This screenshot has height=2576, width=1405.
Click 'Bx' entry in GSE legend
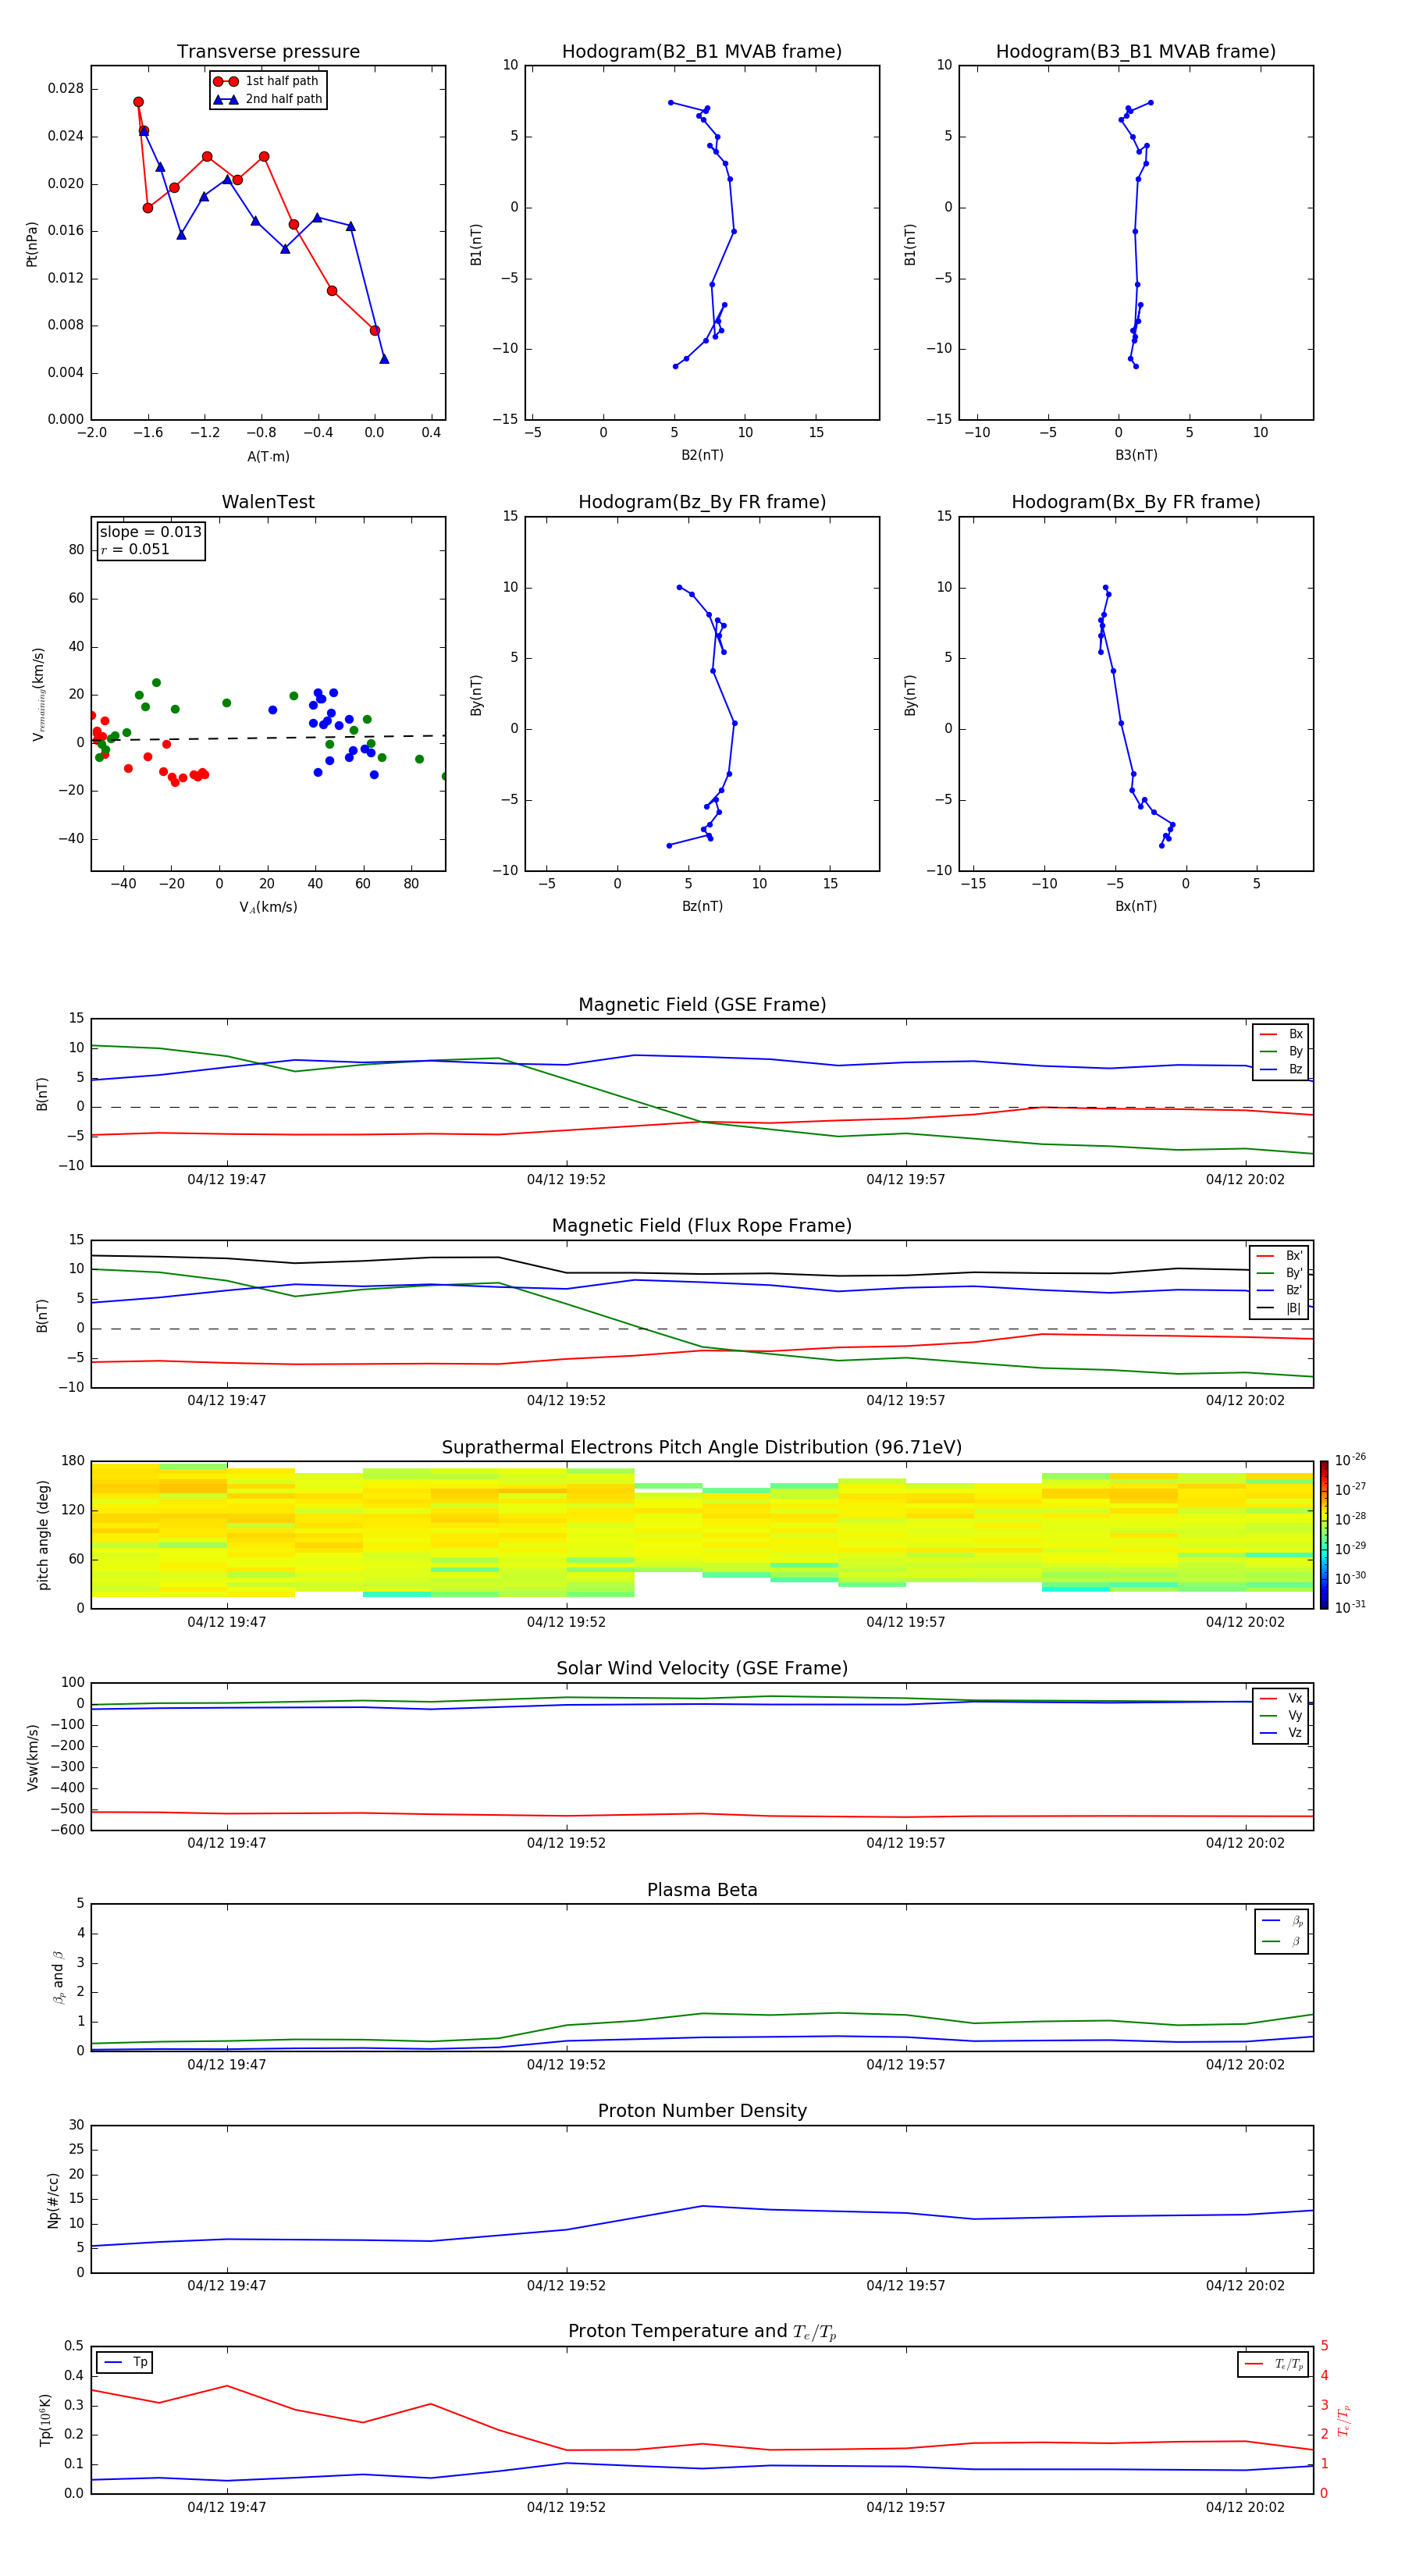[x=1282, y=1034]
